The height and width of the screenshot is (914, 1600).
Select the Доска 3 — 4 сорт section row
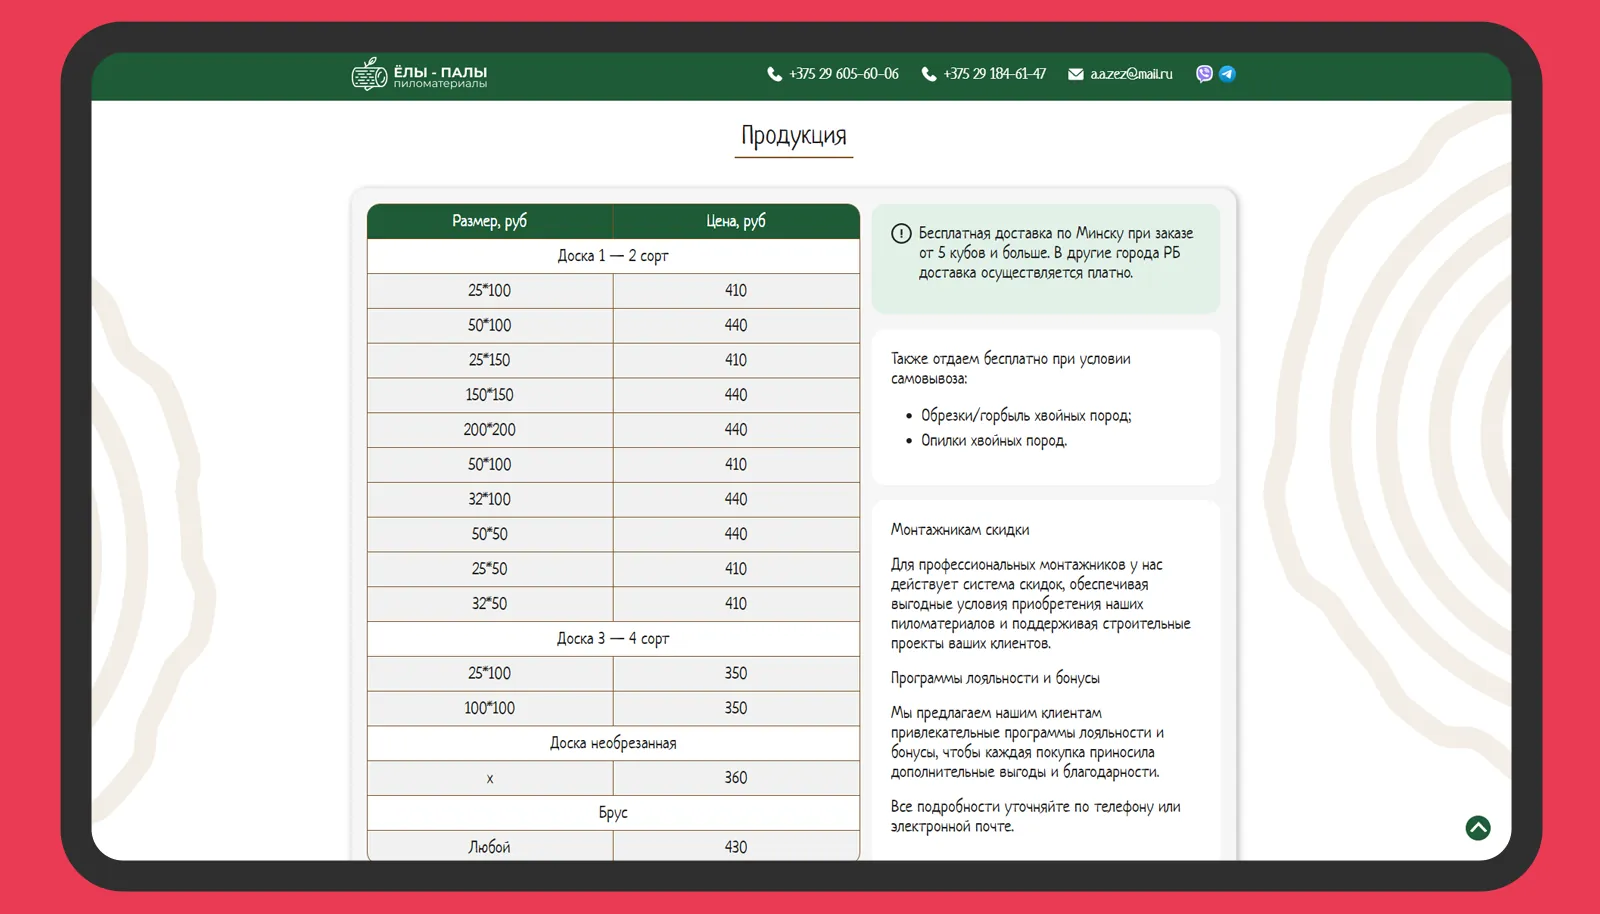[613, 639]
